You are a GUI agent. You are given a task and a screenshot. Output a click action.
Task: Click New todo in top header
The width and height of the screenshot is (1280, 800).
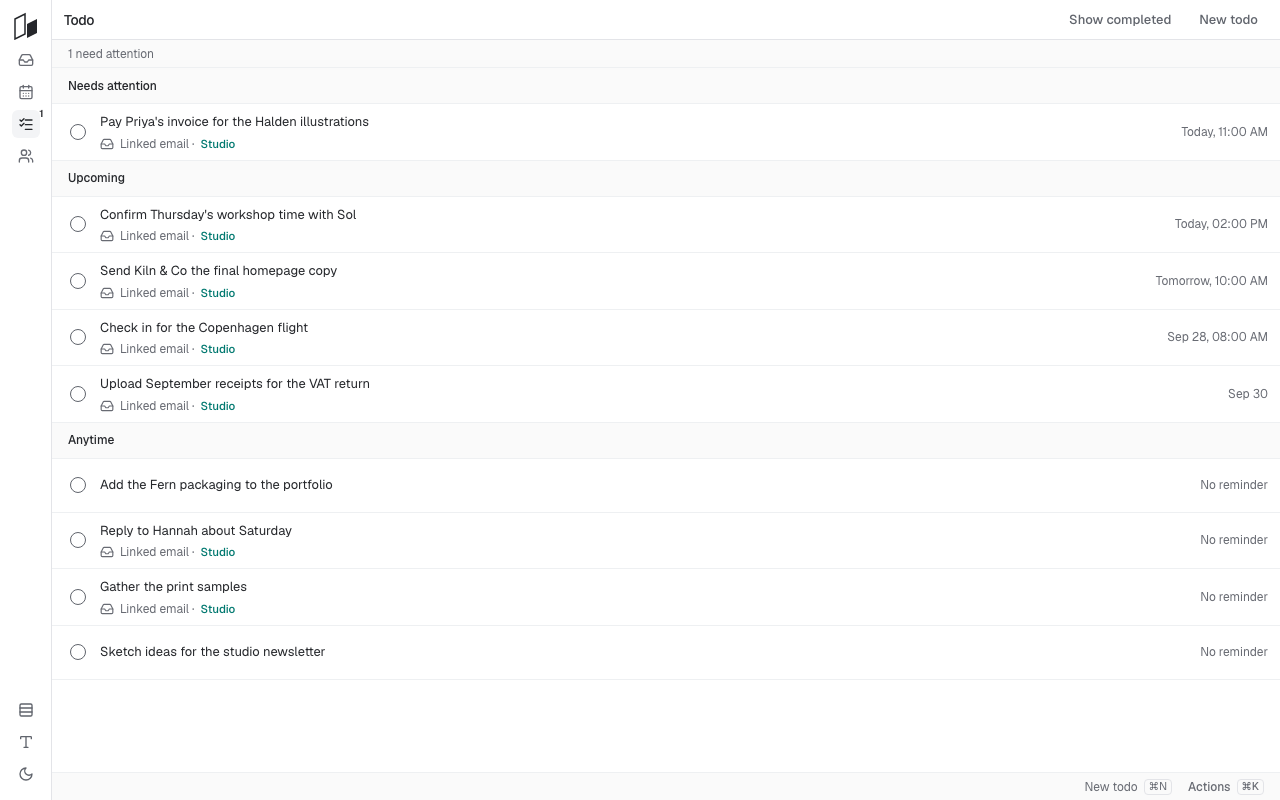pos(1228,20)
